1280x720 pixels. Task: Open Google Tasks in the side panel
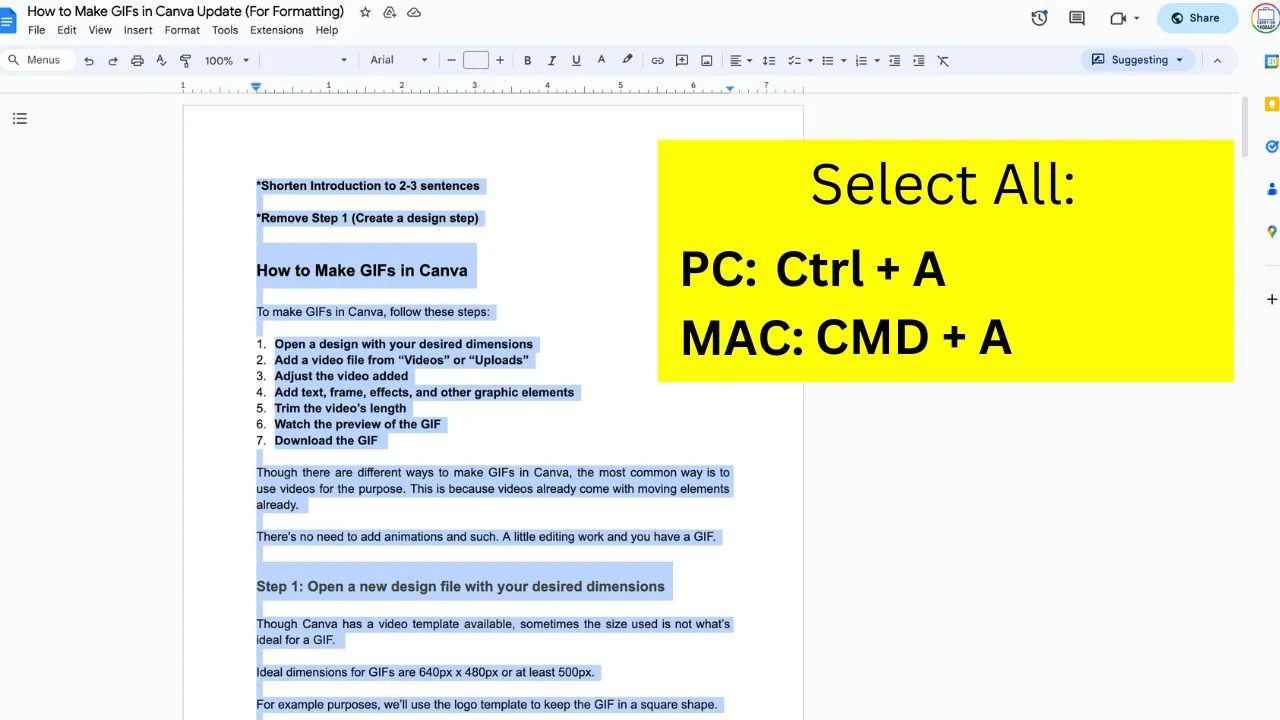point(1271,146)
